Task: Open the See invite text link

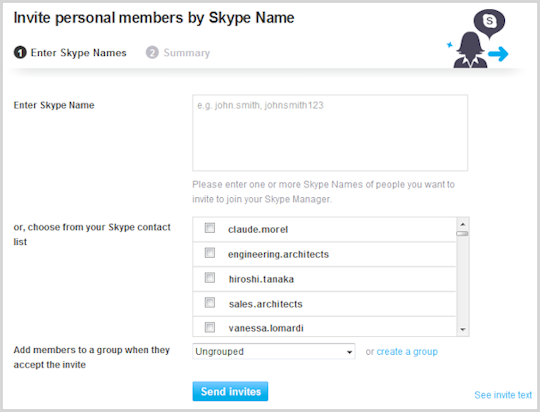Action: [x=503, y=395]
